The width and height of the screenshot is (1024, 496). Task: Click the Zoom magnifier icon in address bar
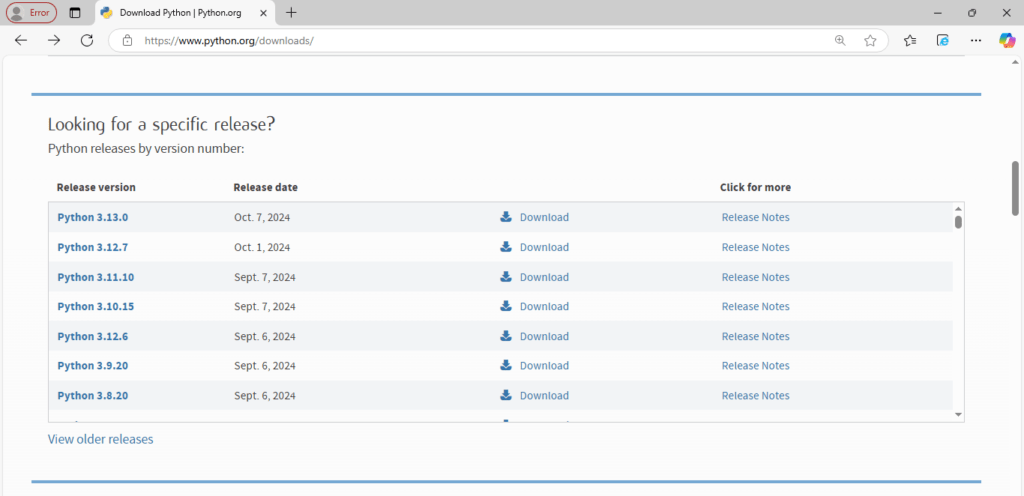(840, 40)
